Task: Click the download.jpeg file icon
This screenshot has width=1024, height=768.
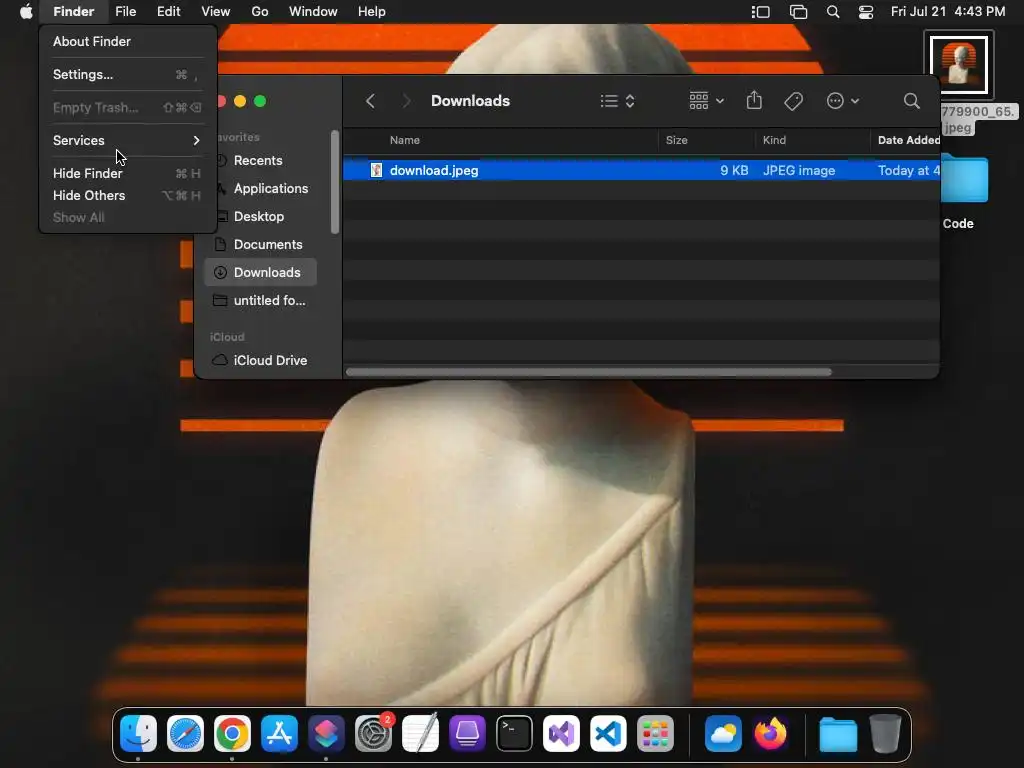Action: 376,170
